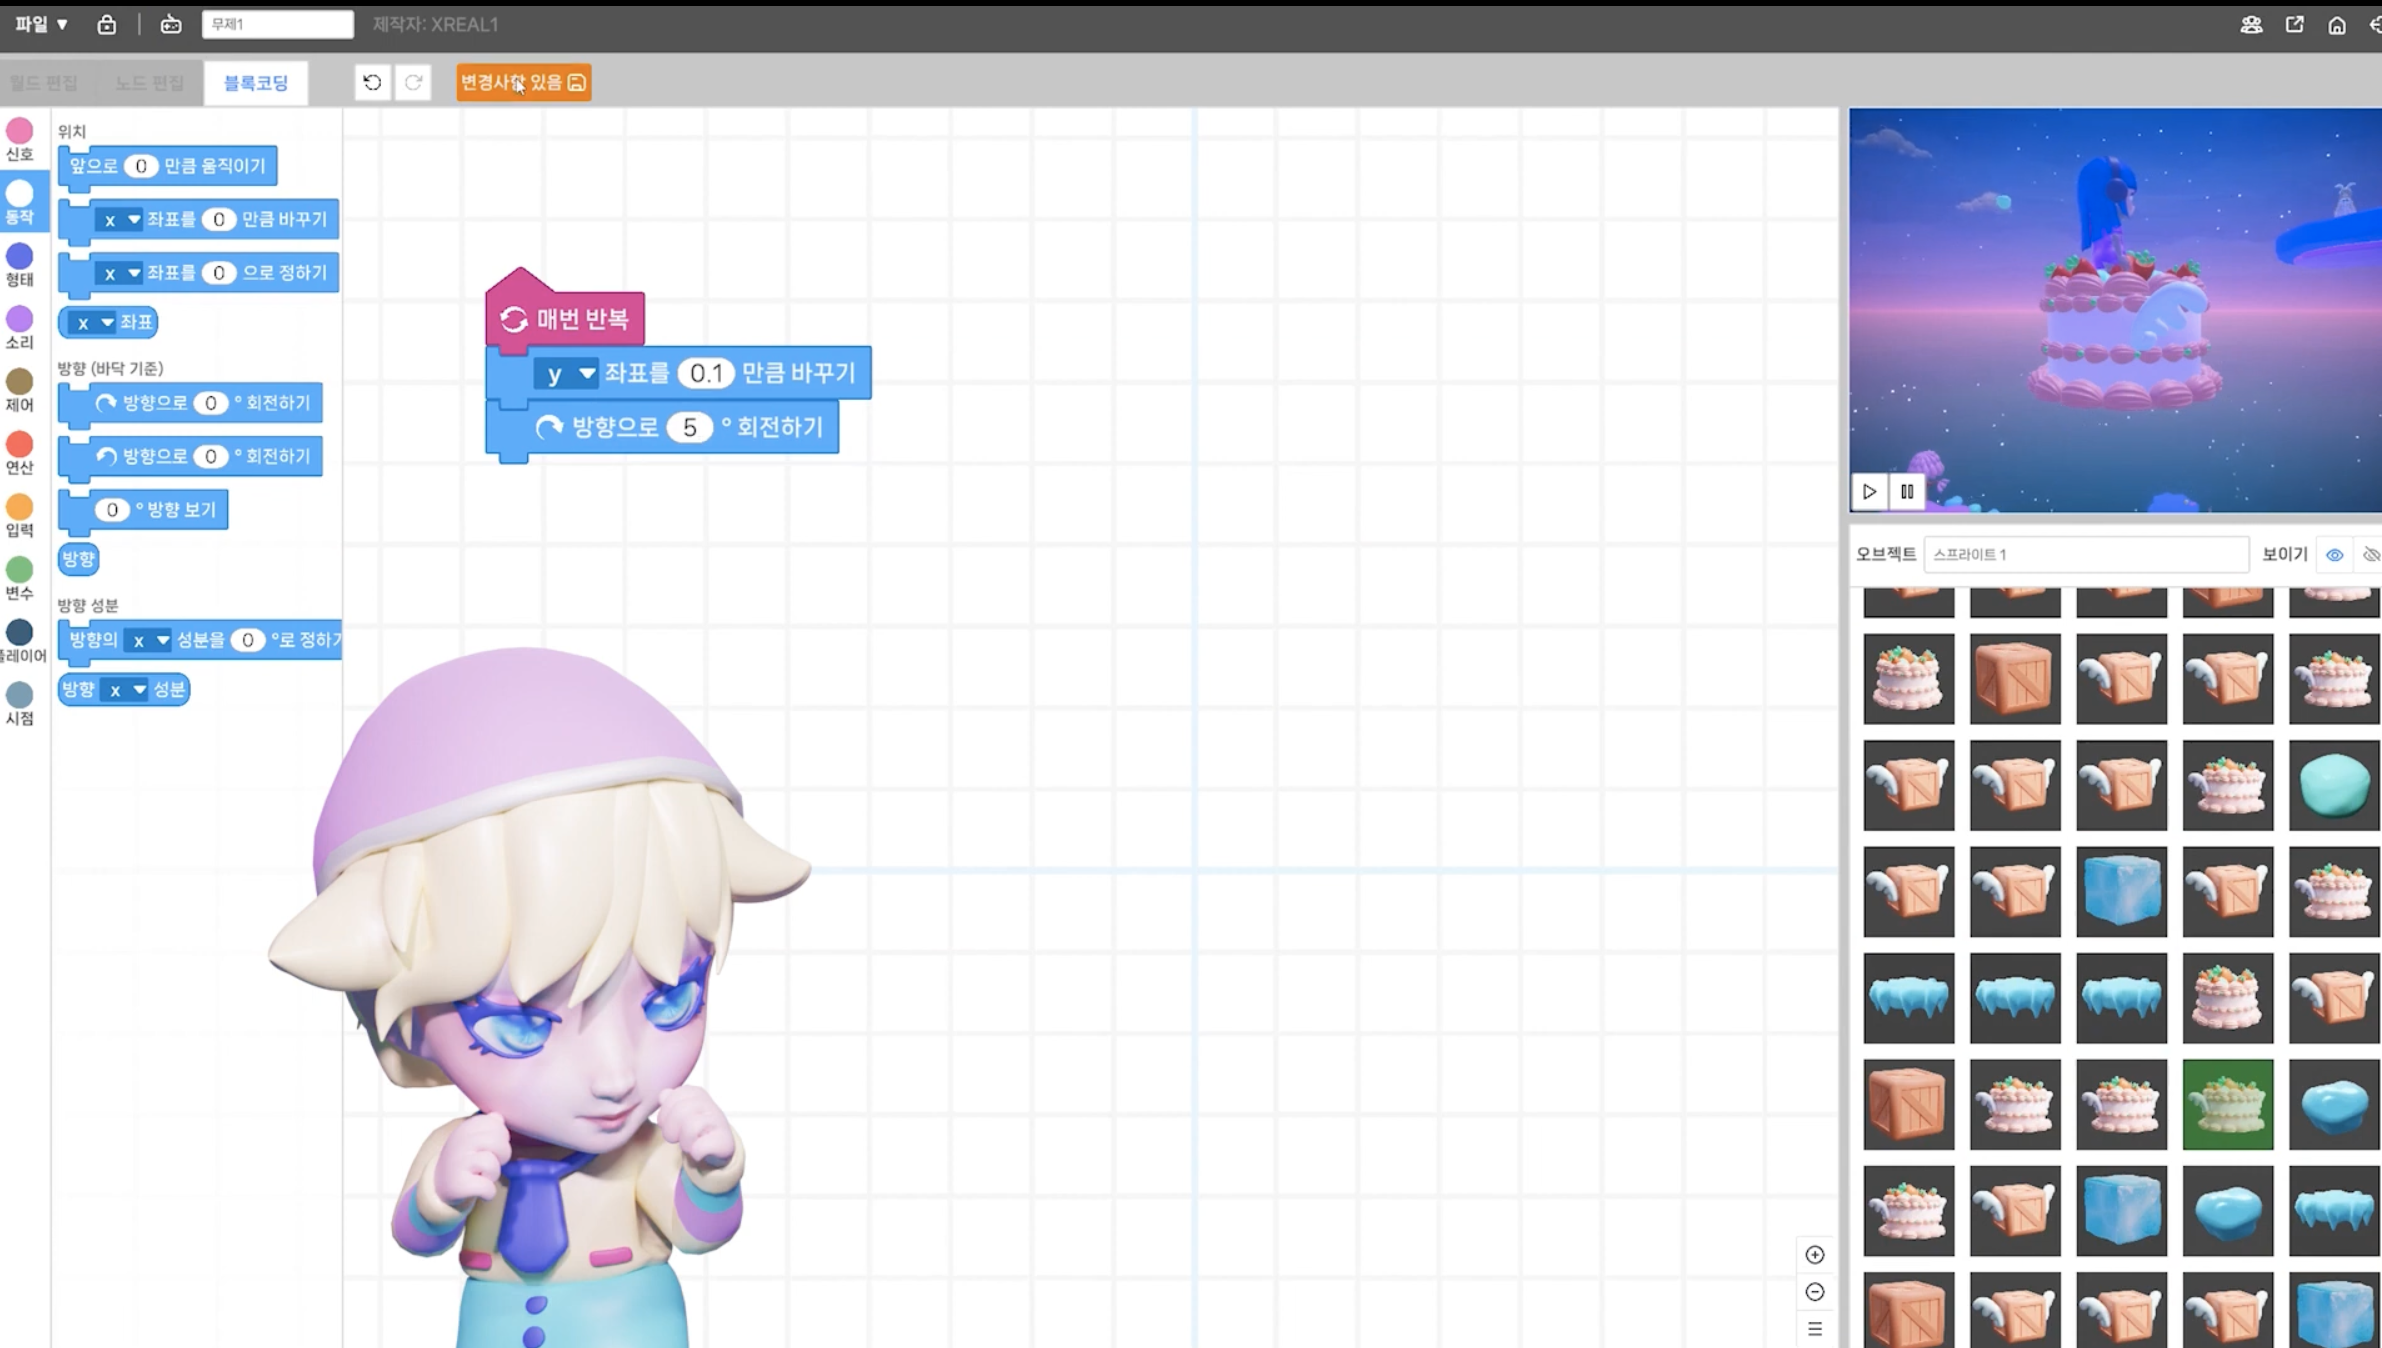Pick the counterclockwise 방향으로 회전하기 palette block
Screen dimensions: 2382x1348
point(190,457)
